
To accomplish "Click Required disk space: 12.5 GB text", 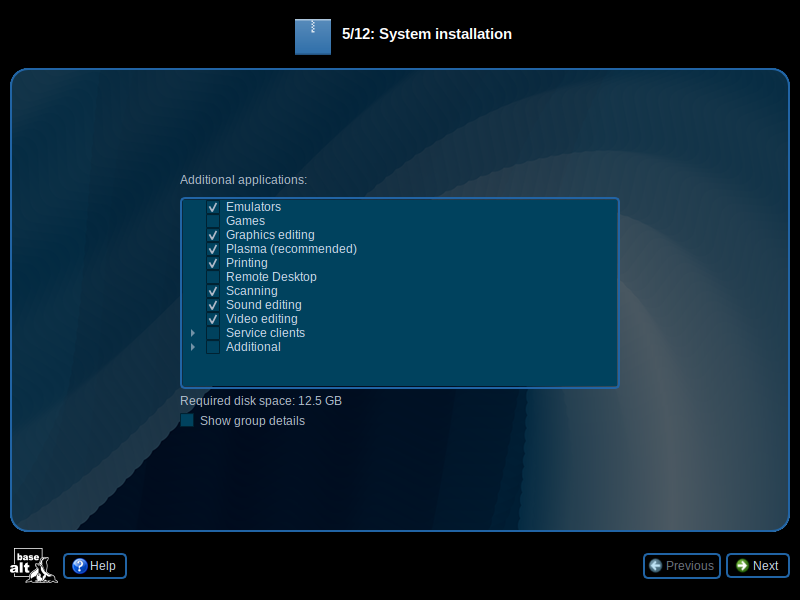I will pyautogui.click(x=261, y=401).
